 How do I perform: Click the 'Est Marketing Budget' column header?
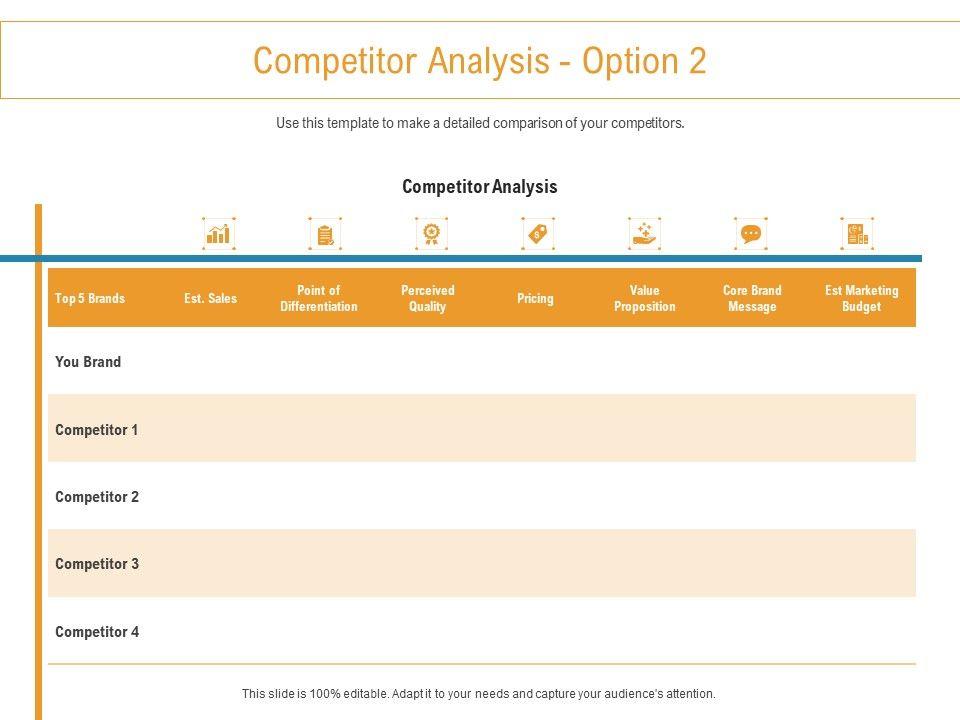point(861,298)
